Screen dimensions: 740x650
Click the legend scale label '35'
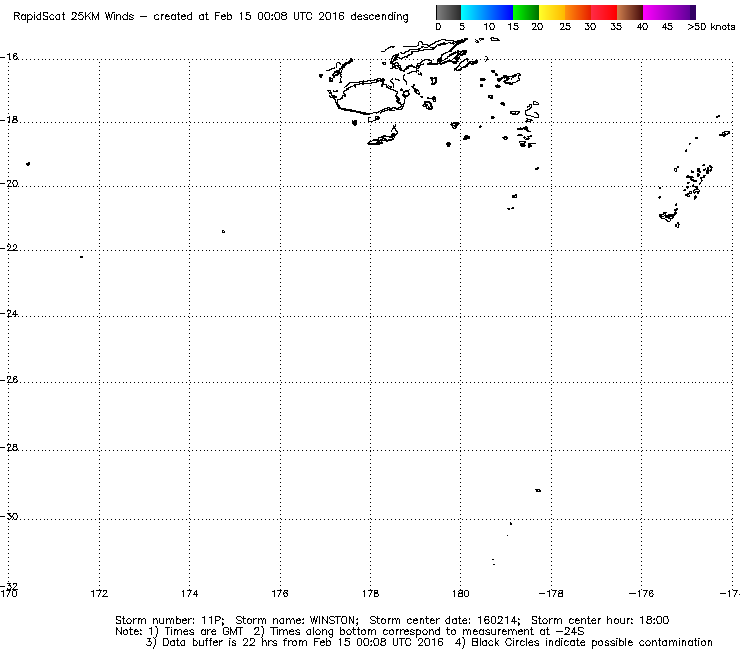click(x=616, y=27)
